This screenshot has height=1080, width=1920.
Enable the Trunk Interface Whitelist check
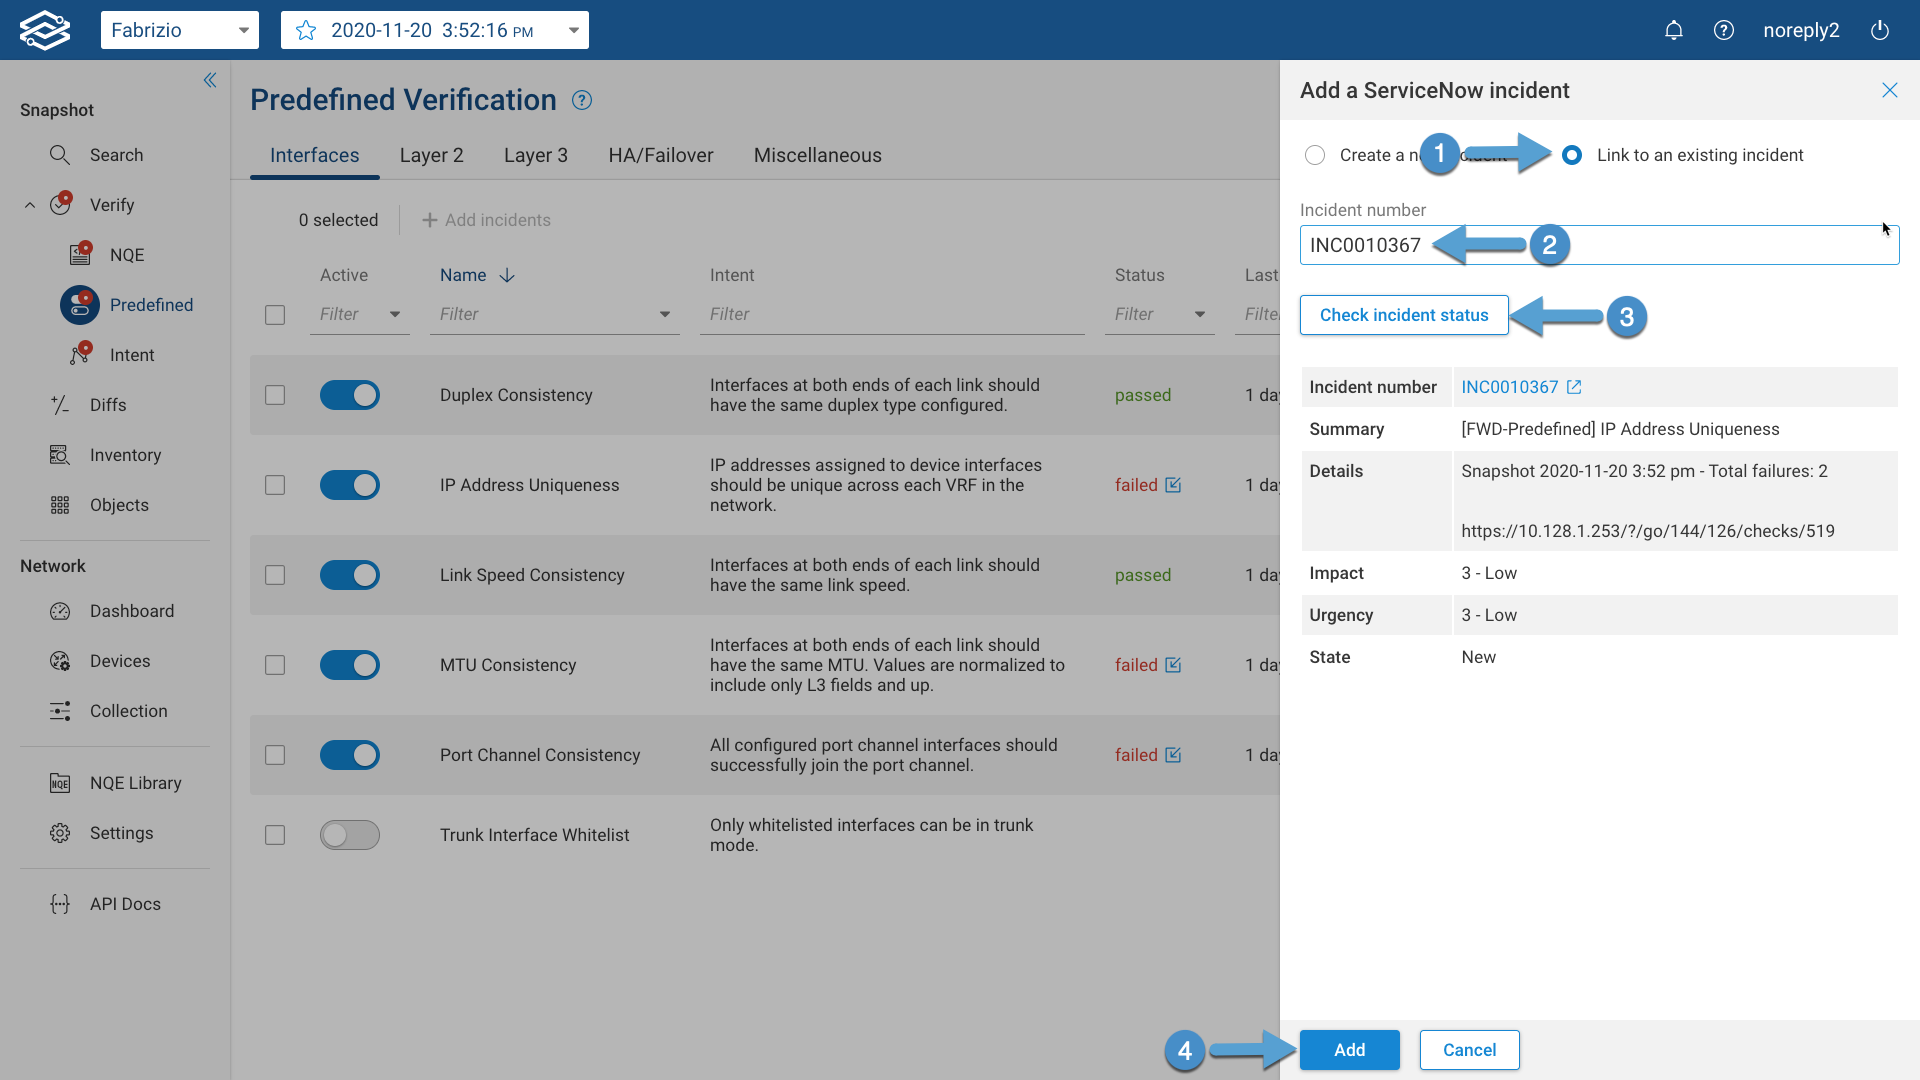pyautogui.click(x=350, y=835)
